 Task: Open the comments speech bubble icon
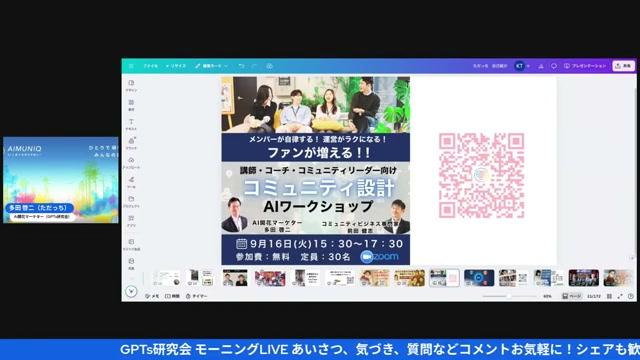point(554,66)
